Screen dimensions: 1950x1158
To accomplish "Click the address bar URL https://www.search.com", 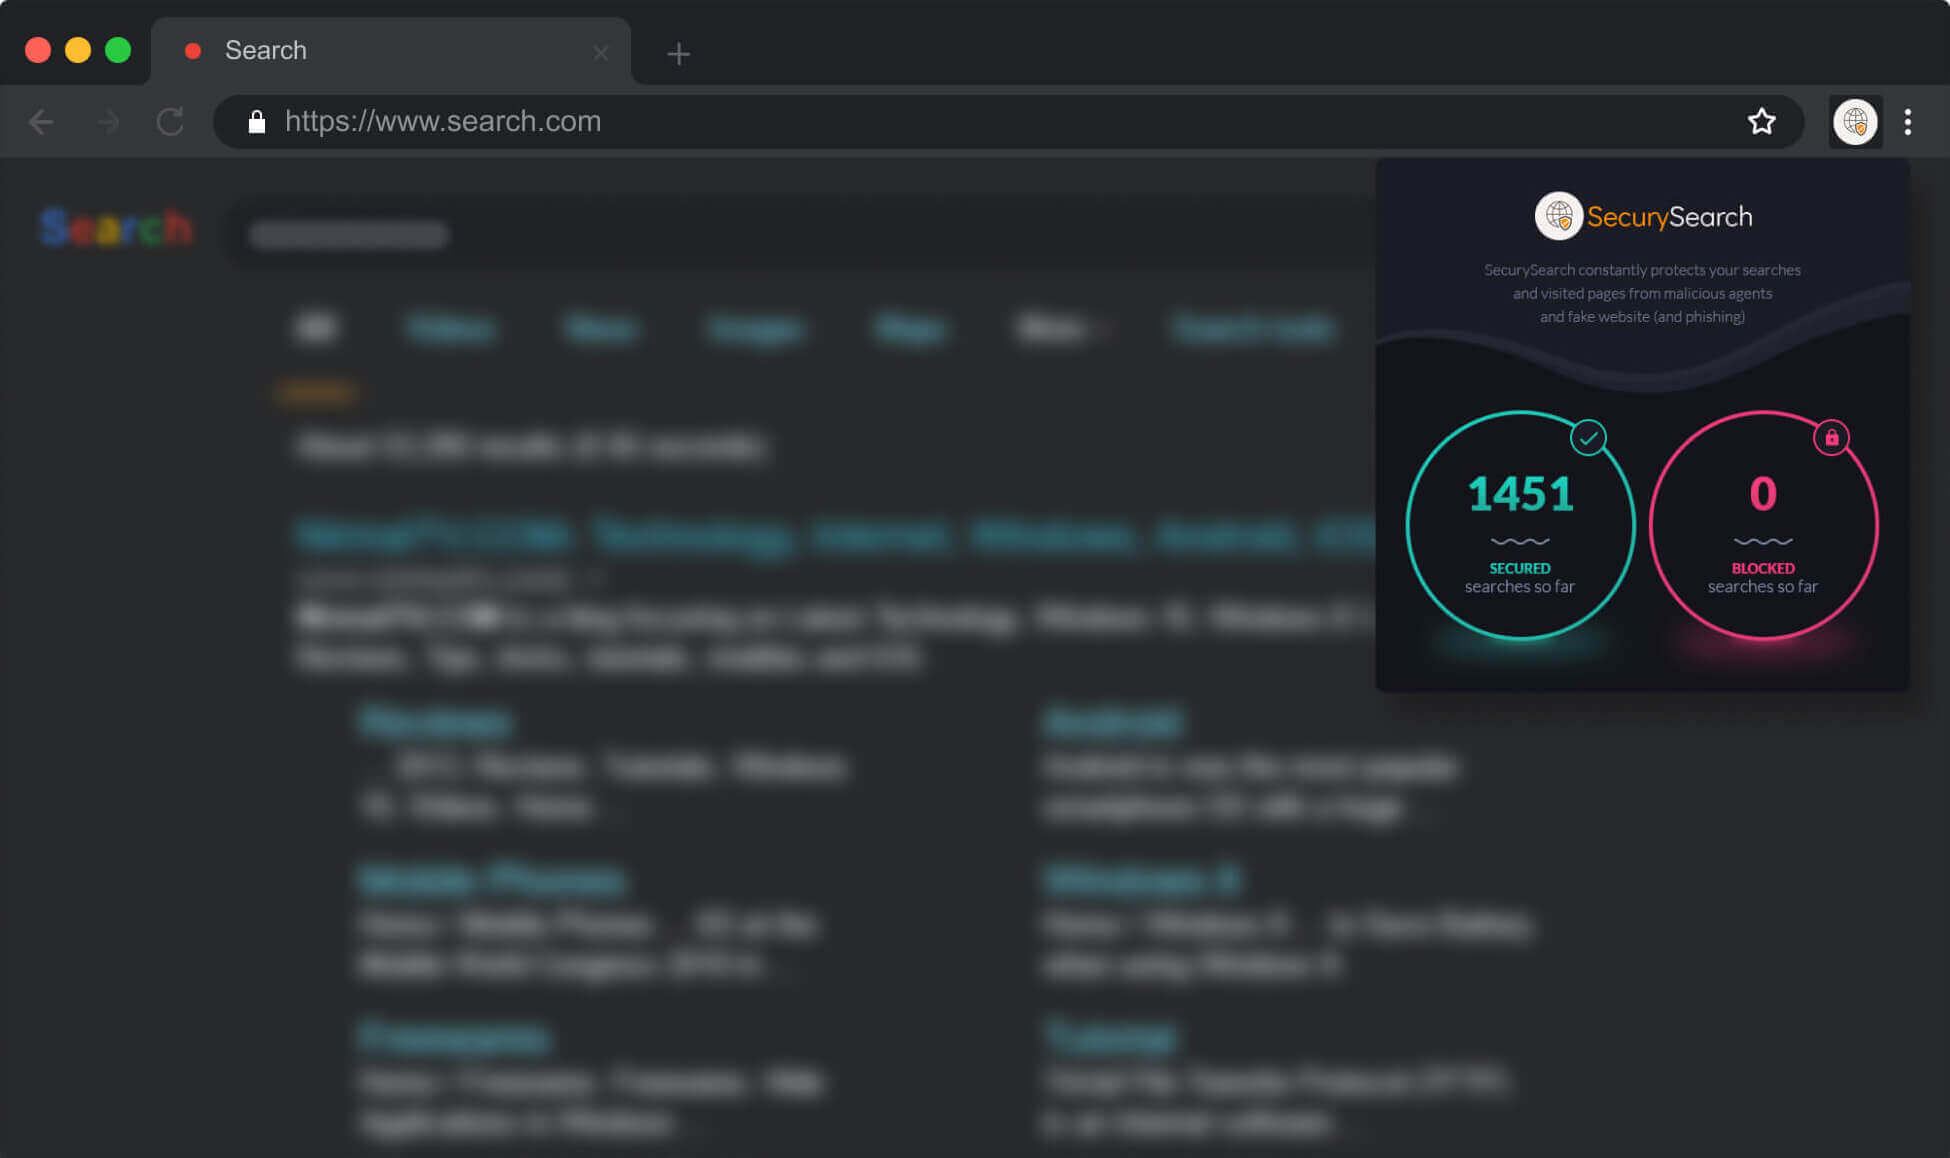I will pos(443,121).
